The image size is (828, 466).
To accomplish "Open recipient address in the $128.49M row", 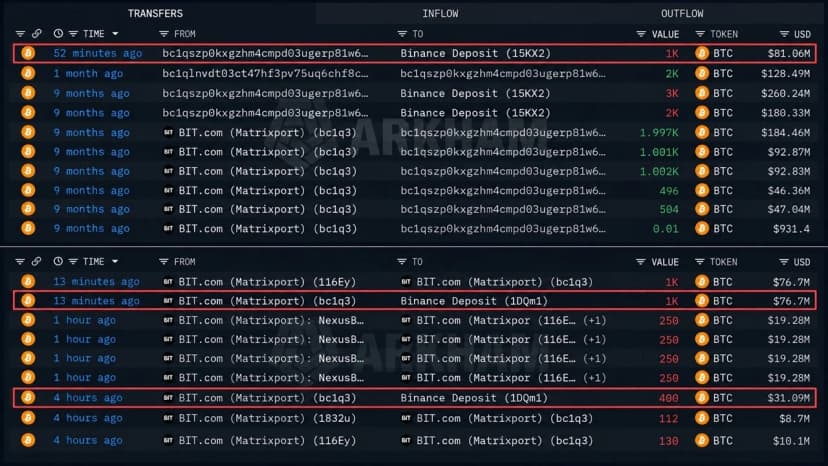I will pos(503,73).
